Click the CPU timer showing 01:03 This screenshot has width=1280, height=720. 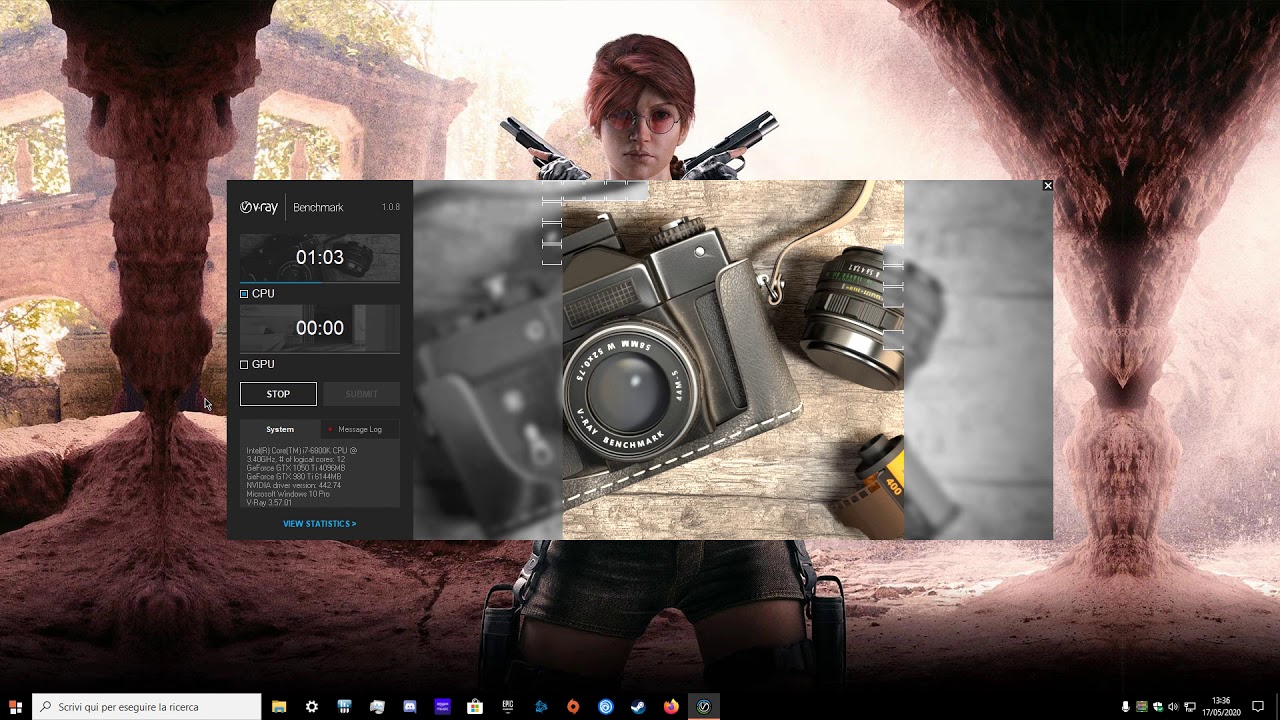pyautogui.click(x=320, y=257)
